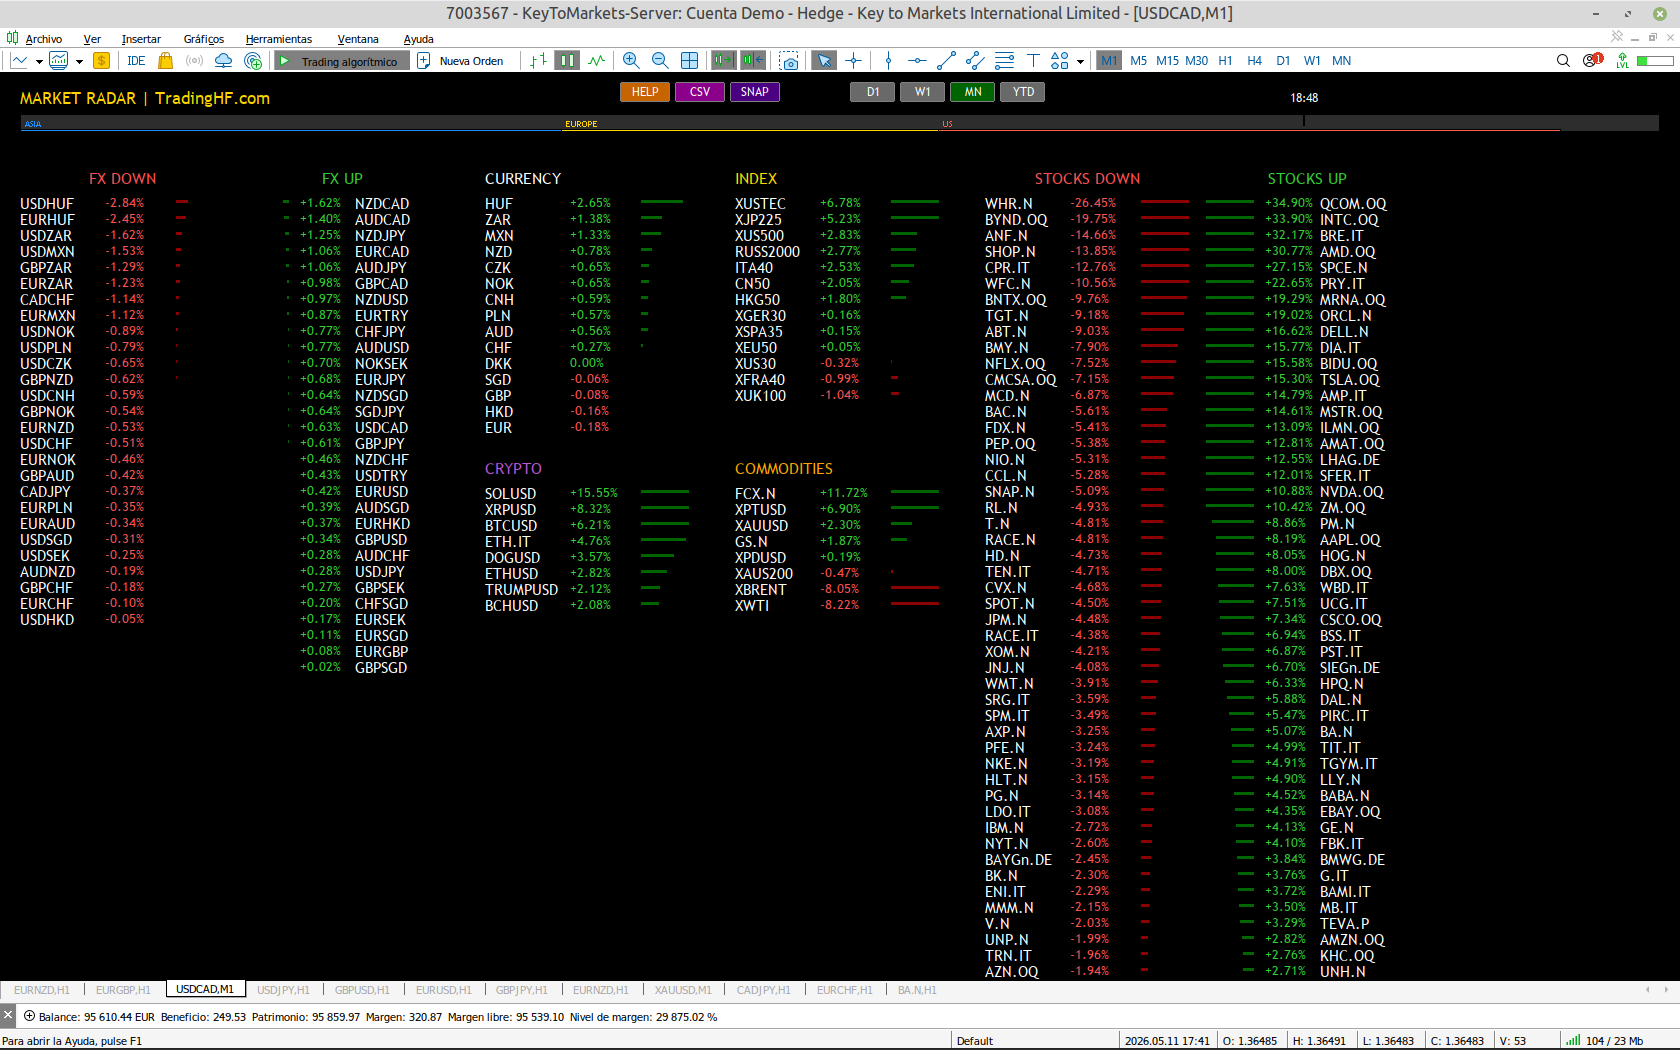Click the LVL connection level icon
This screenshot has width=1680, height=1050.
[1622, 61]
